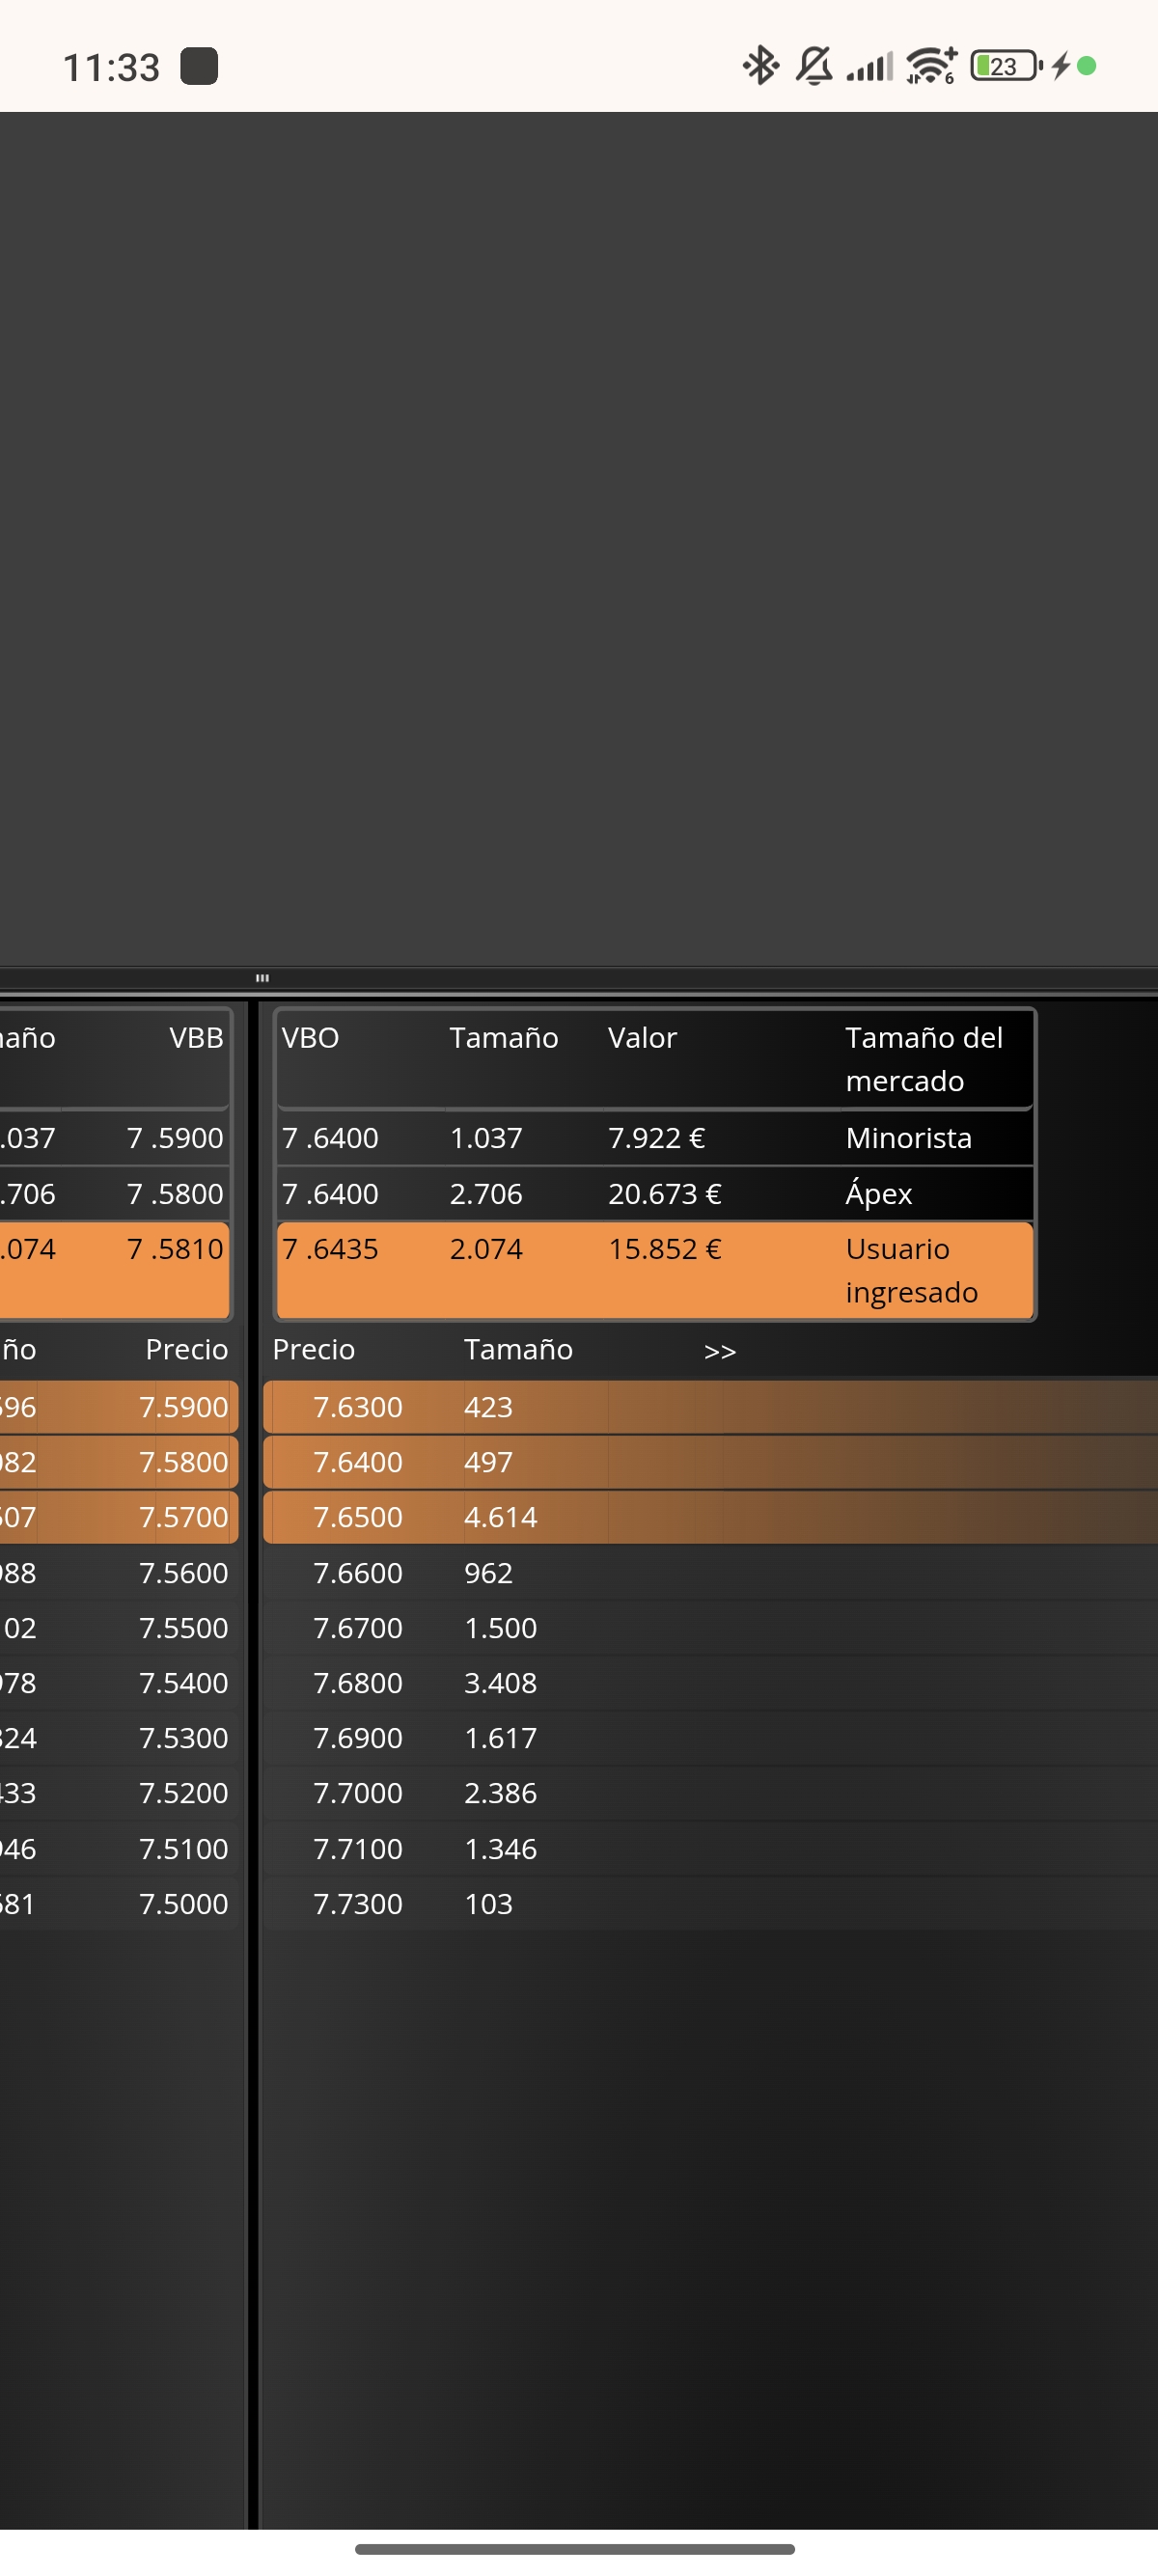Tap the Bluetooth status icon

click(760, 66)
